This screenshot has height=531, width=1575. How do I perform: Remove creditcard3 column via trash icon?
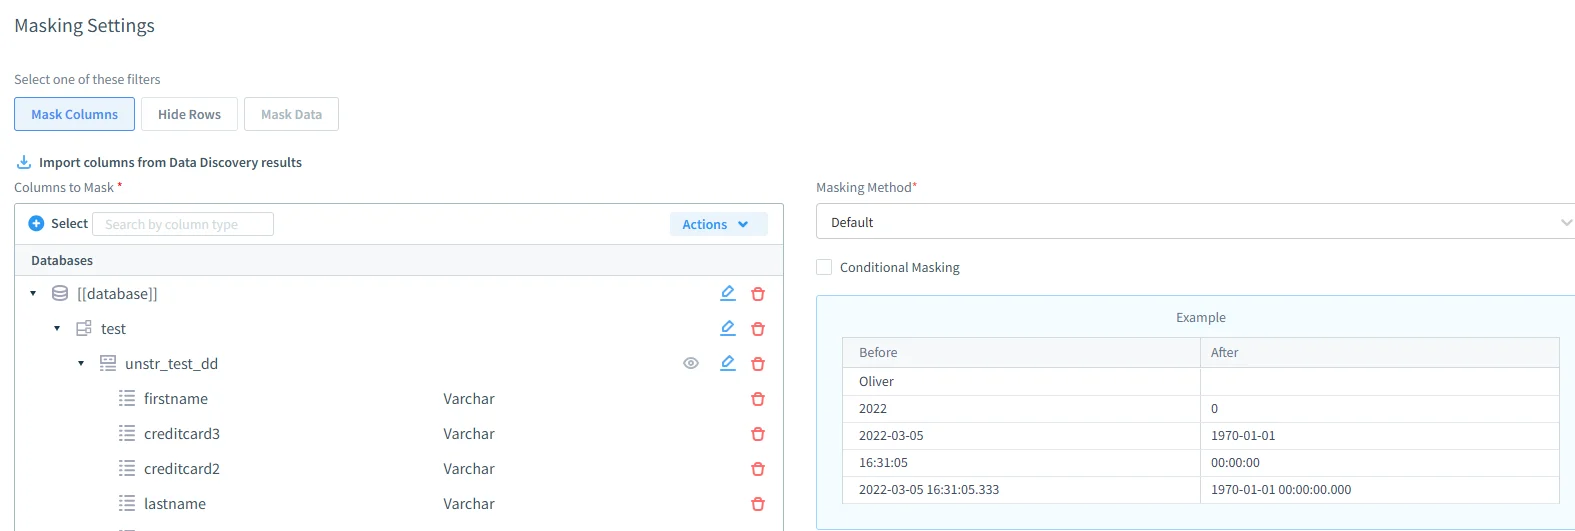758,434
